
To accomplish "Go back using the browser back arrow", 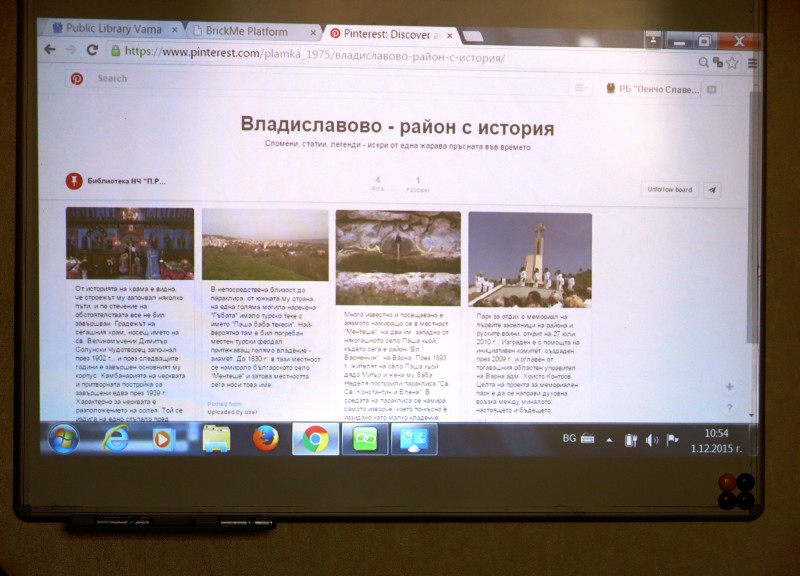I will [50, 49].
